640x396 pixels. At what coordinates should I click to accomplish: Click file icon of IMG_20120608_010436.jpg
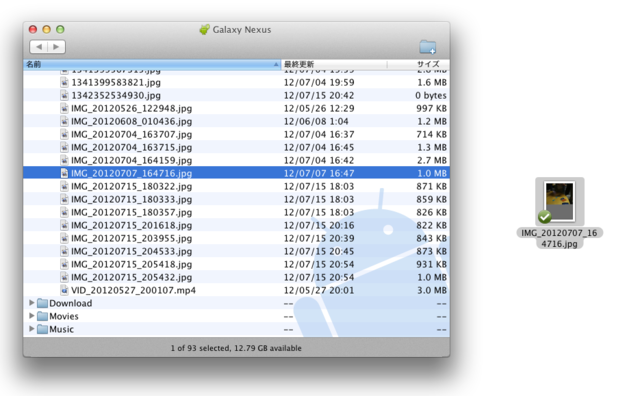click(64, 121)
